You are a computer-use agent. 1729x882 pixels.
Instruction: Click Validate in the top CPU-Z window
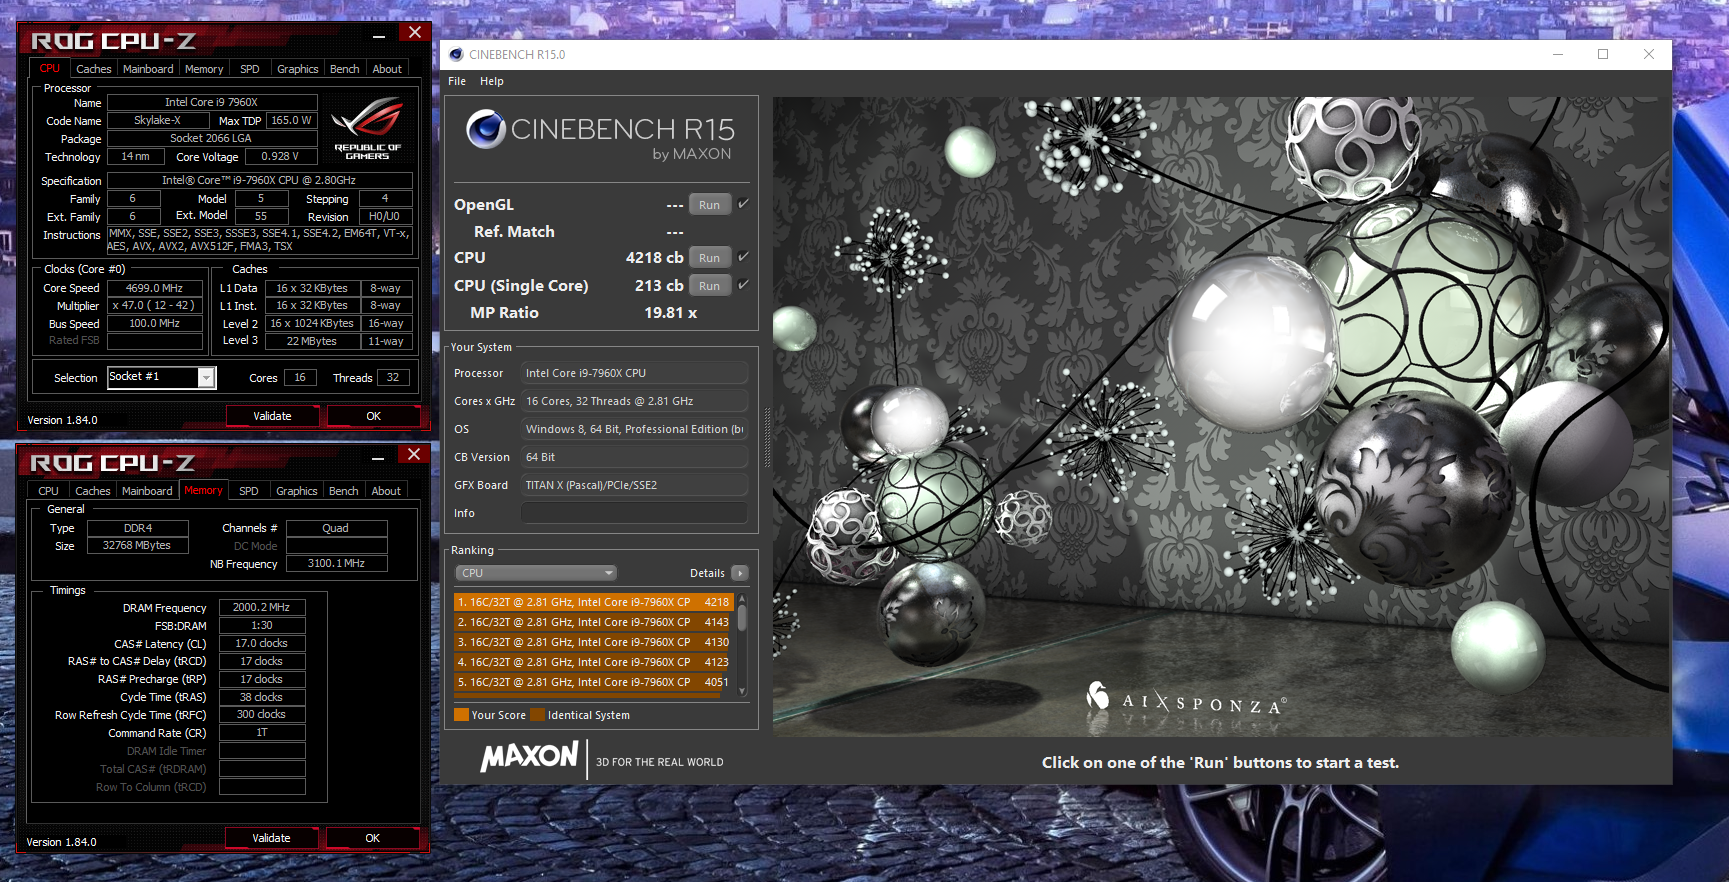click(x=272, y=416)
